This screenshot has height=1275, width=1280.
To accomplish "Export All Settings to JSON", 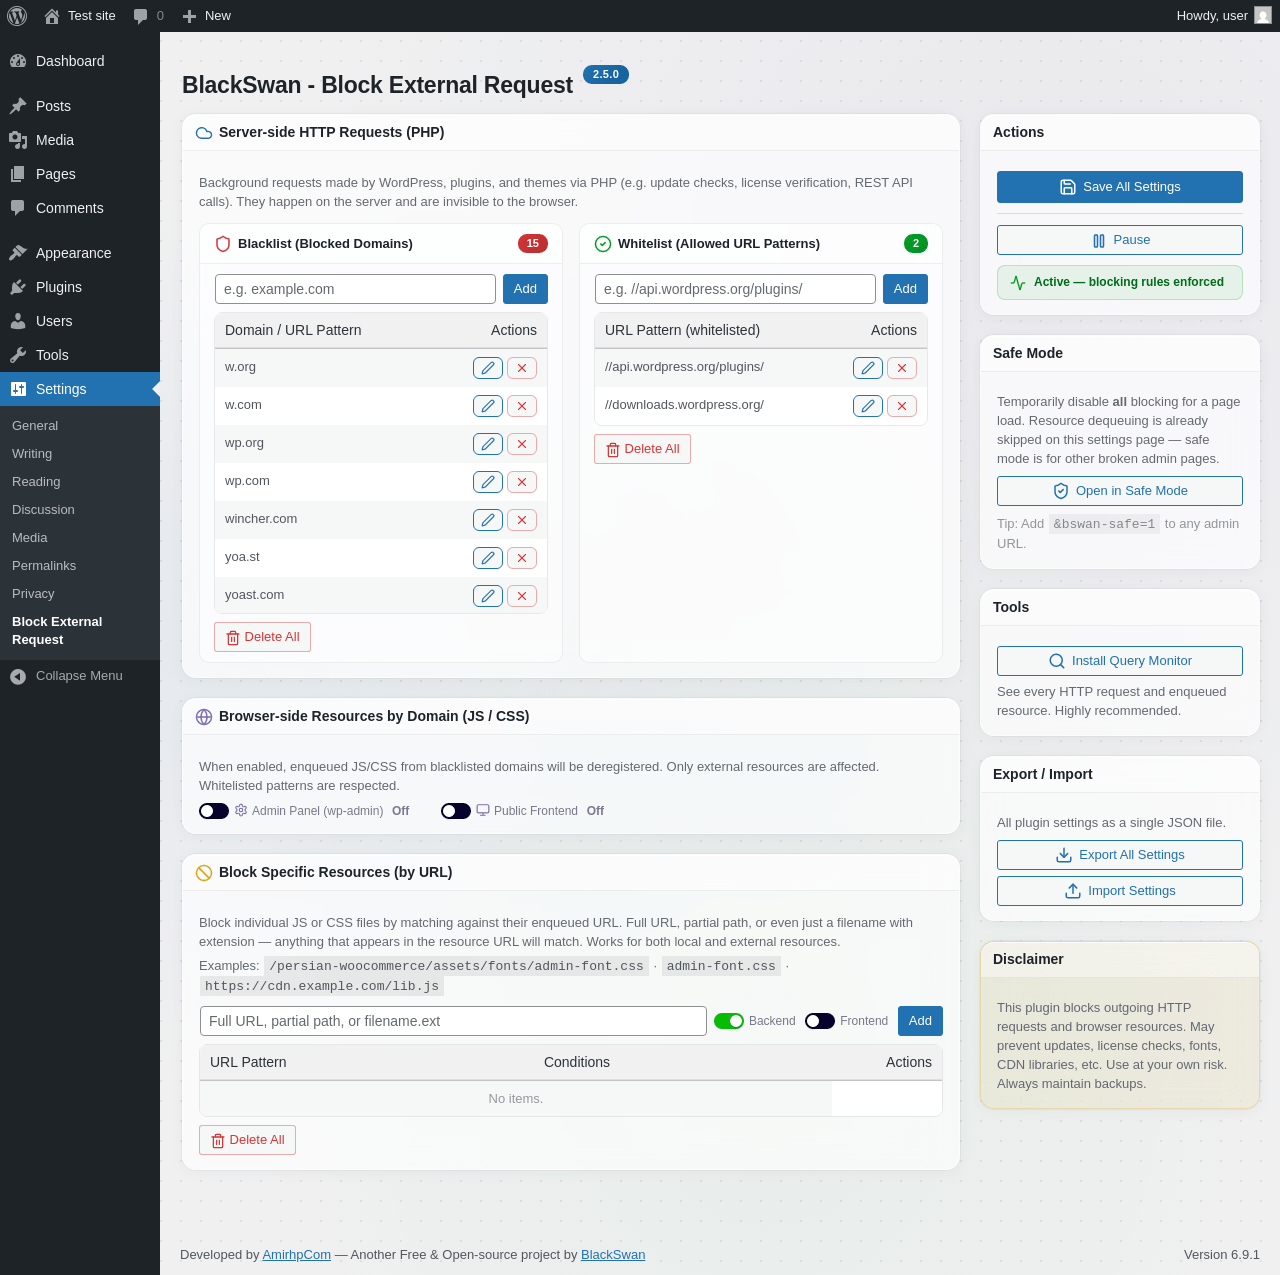I will click(x=1120, y=855).
